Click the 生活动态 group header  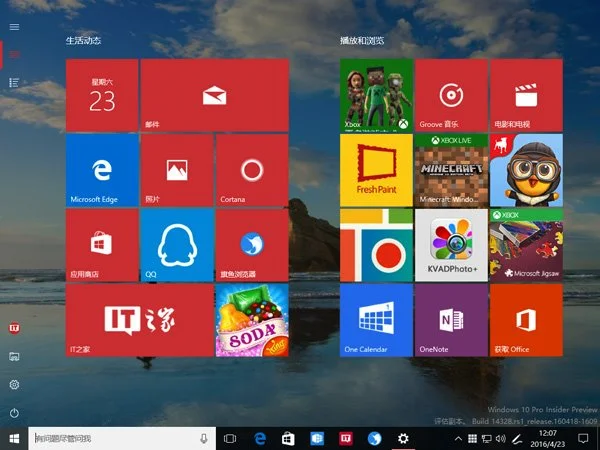(83, 41)
